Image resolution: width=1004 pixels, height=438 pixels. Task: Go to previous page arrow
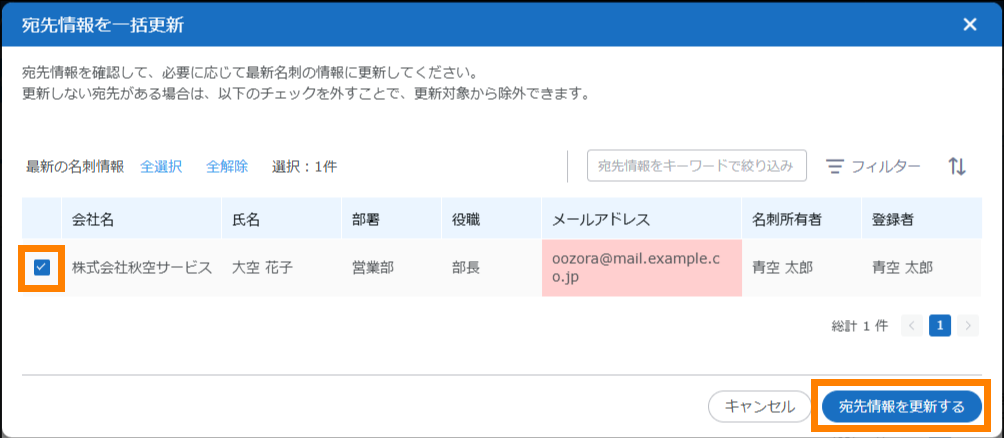[911, 325]
